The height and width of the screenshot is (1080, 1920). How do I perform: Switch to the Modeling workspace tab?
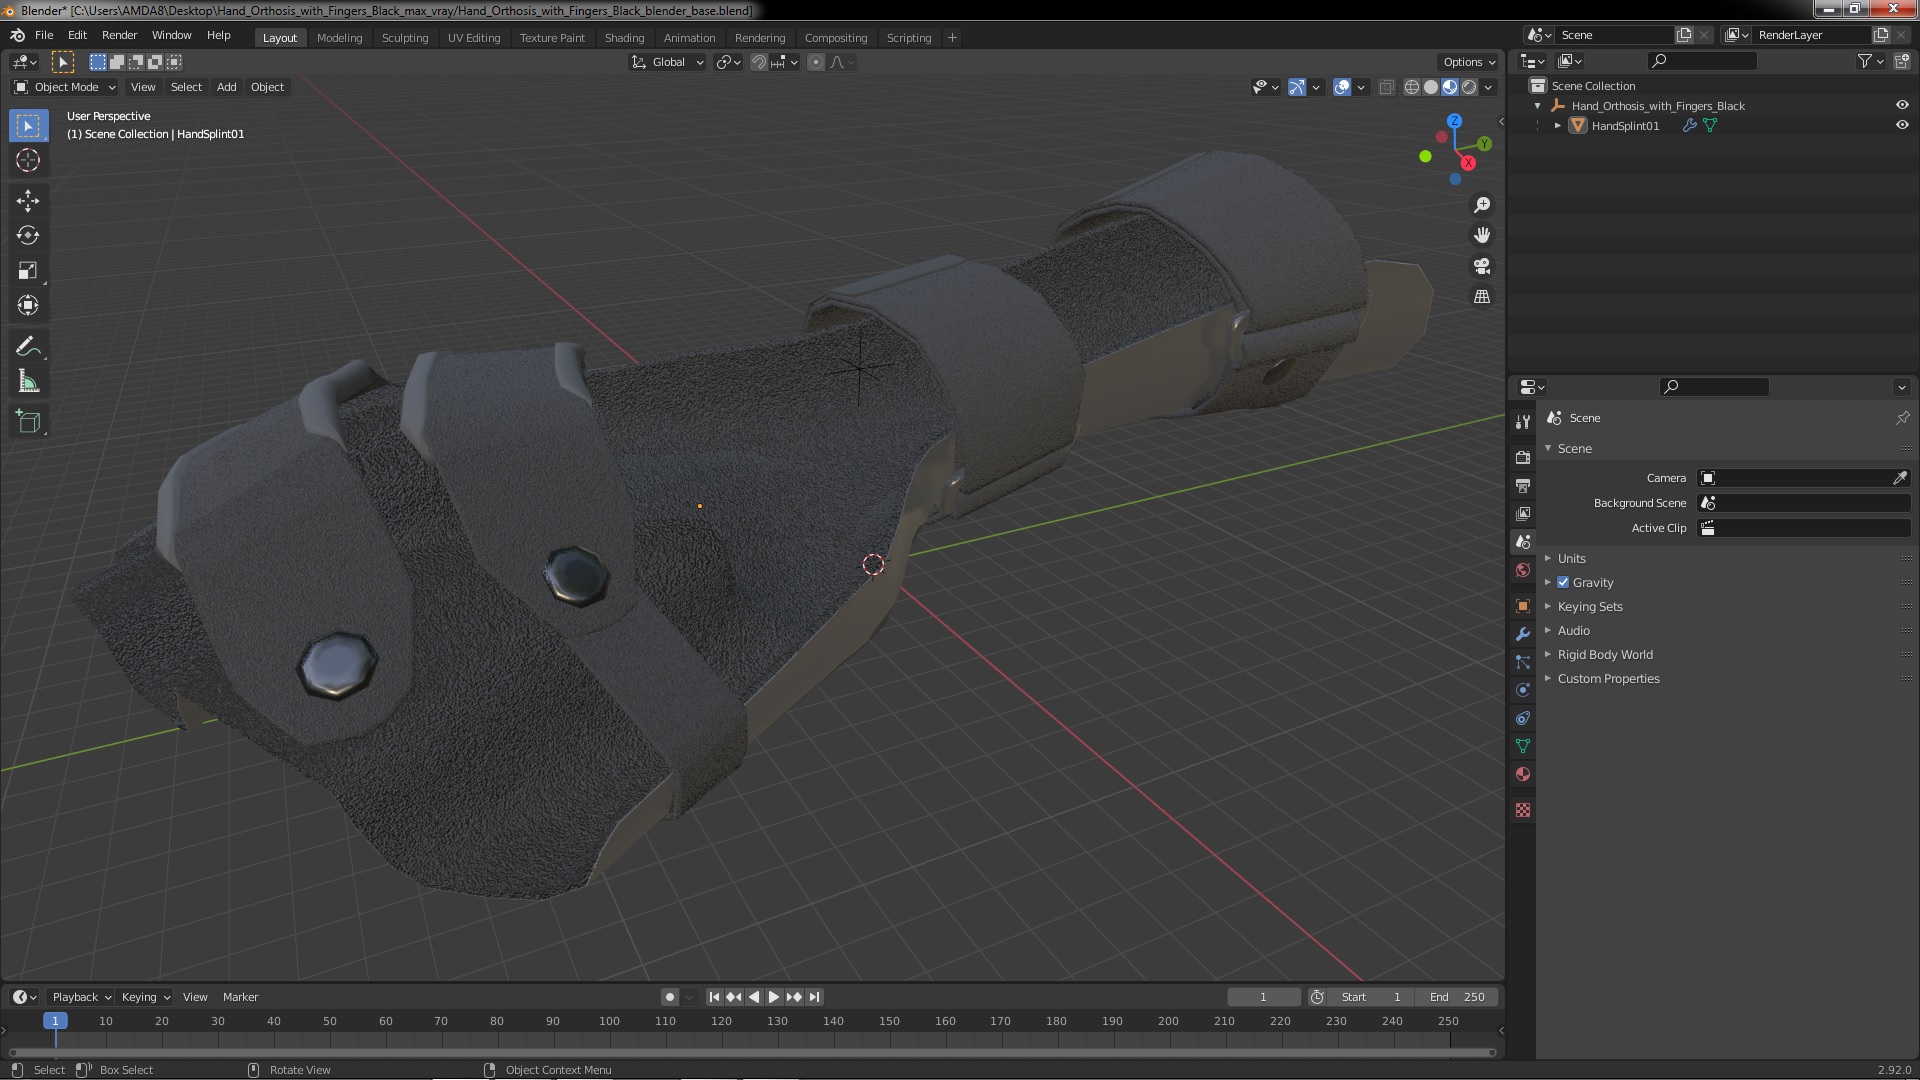click(x=339, y=38)
